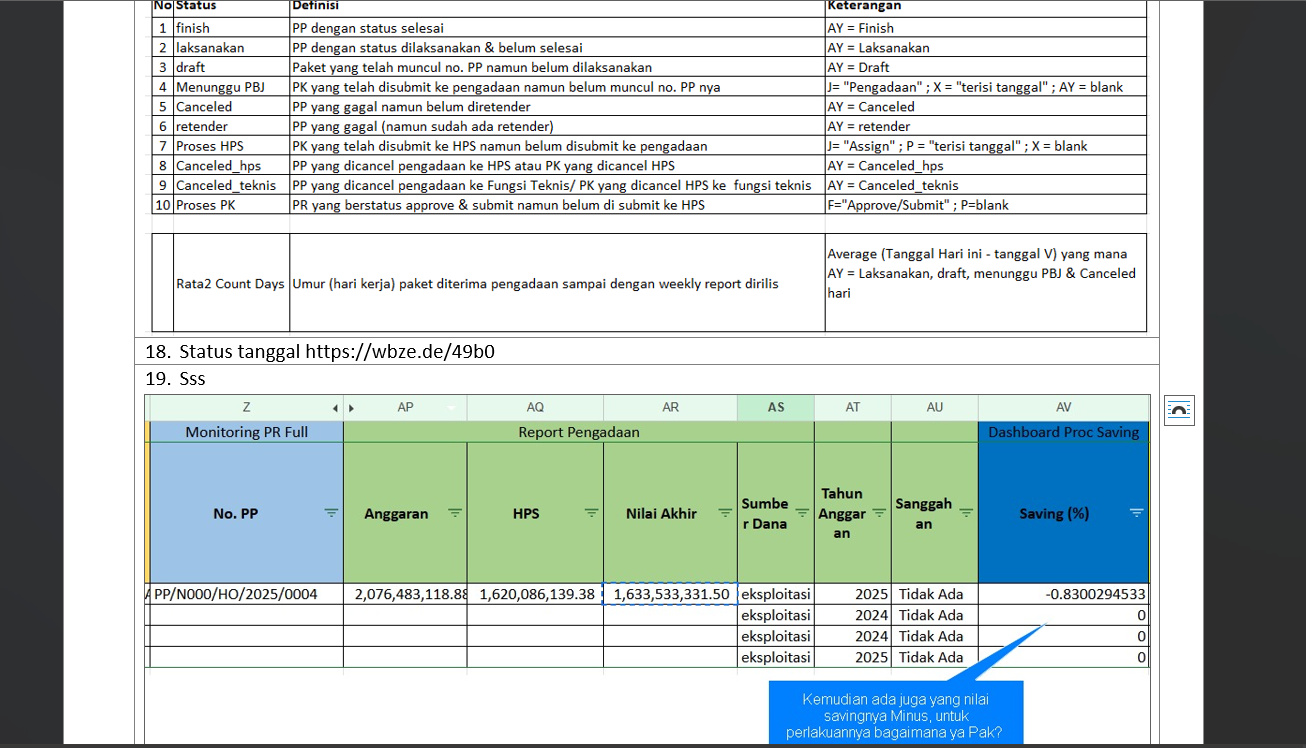Viewport: 1306px width, 748px height.
Task: Select column header AV
Action: (1063, 408)
